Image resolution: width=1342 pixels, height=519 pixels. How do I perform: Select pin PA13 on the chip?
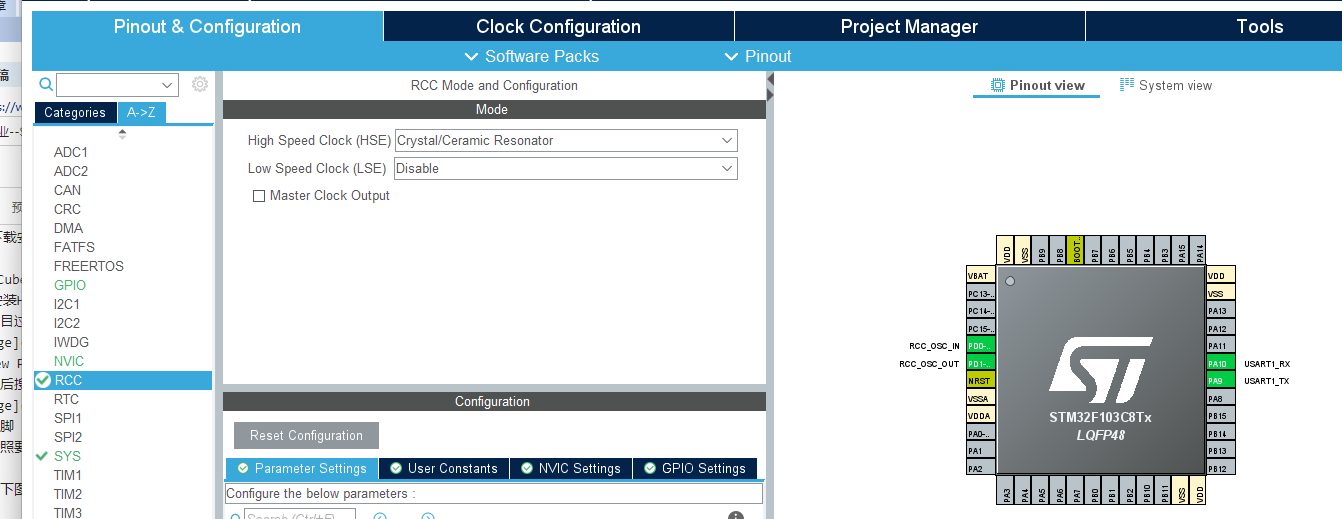pos(1221,311)
